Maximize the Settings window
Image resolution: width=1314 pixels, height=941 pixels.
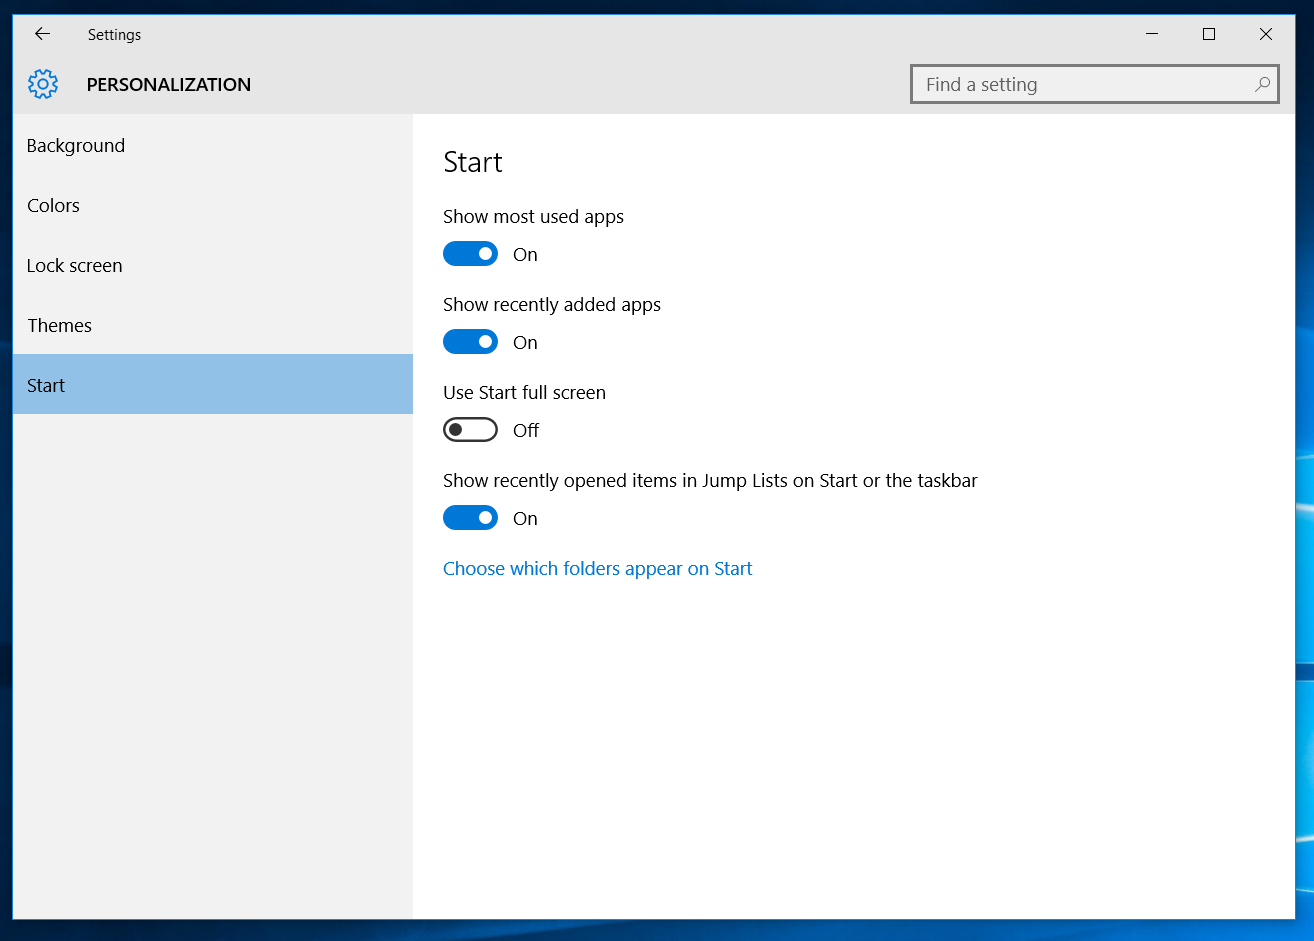(1209, 34)
